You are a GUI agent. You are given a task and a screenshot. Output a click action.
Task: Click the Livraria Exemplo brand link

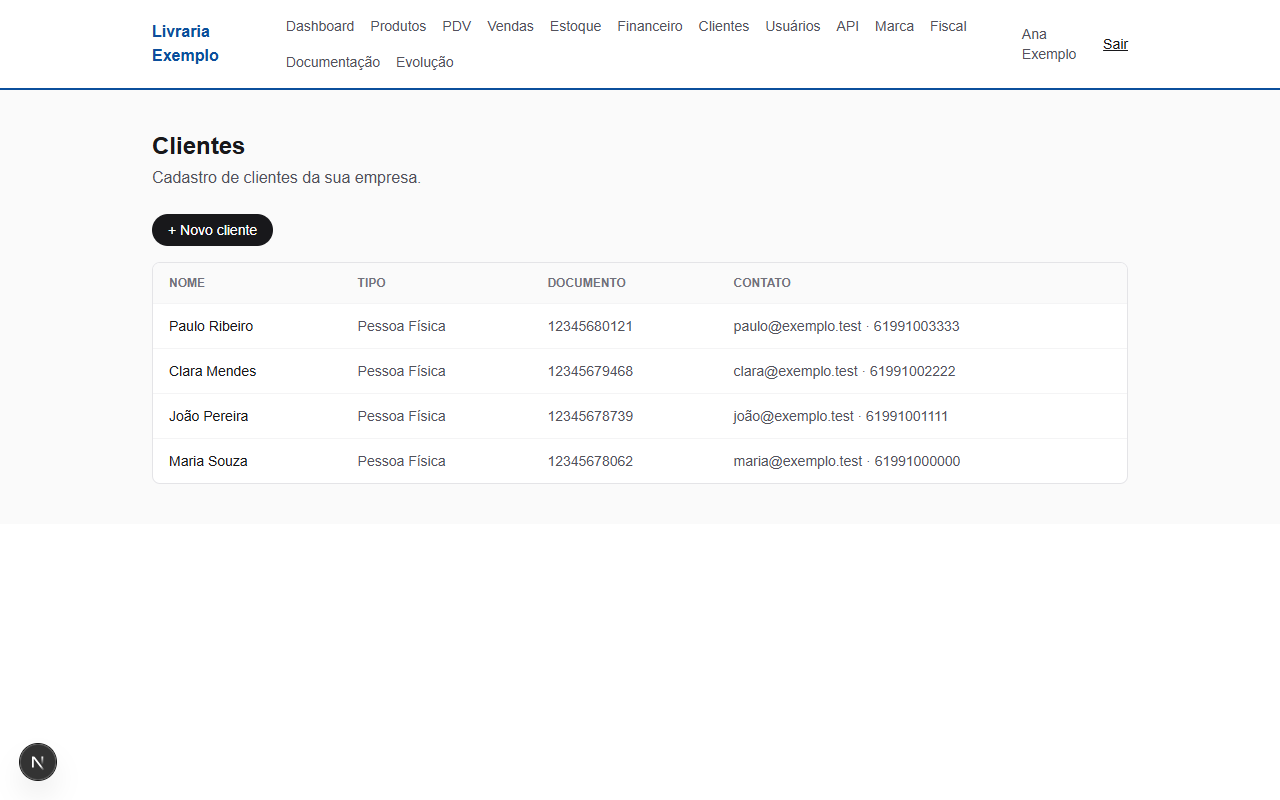tap(185, 43)
